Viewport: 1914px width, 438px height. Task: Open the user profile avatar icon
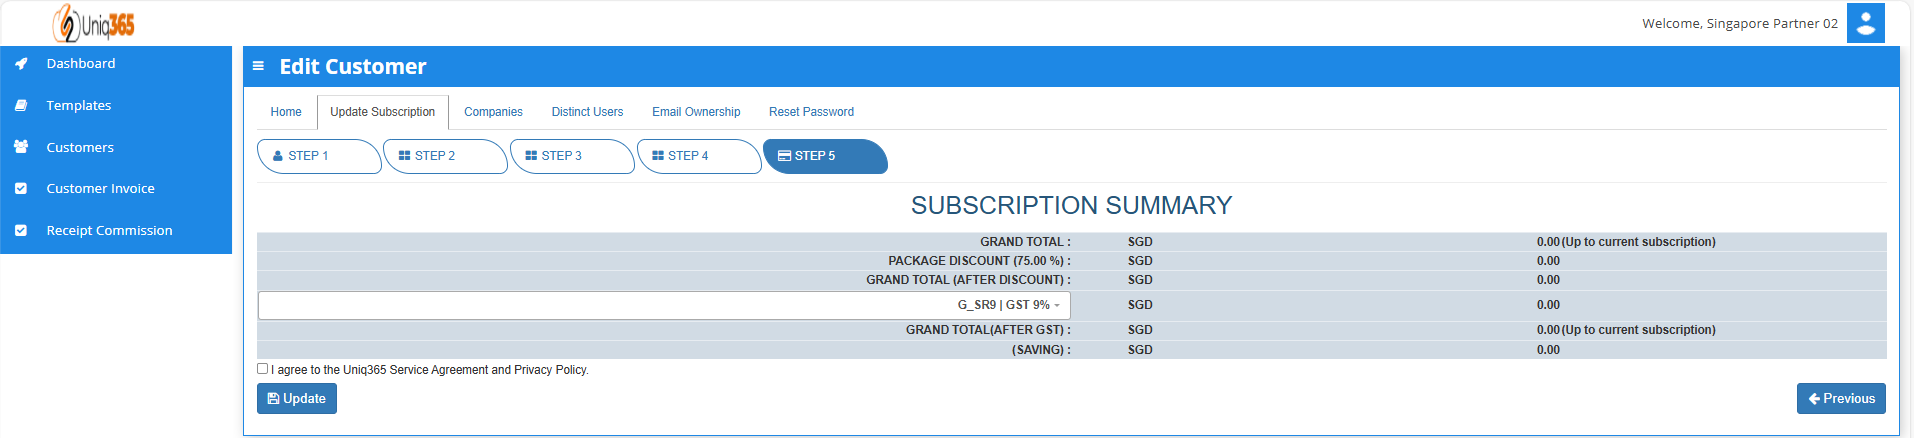point(1866,23)
